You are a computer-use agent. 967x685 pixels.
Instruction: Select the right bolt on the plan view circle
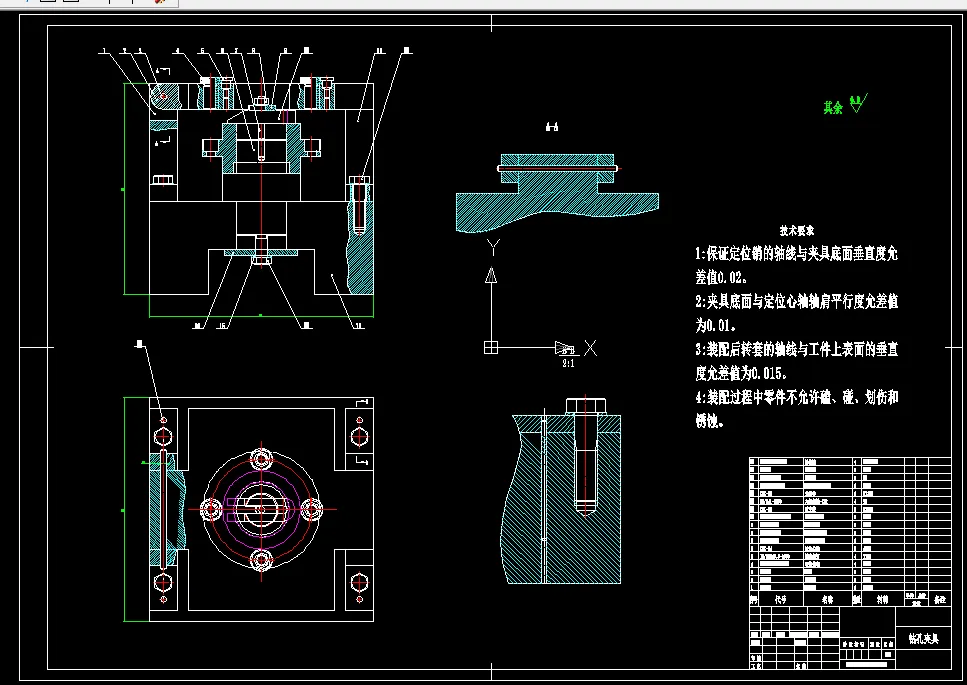tap(311, 509)
